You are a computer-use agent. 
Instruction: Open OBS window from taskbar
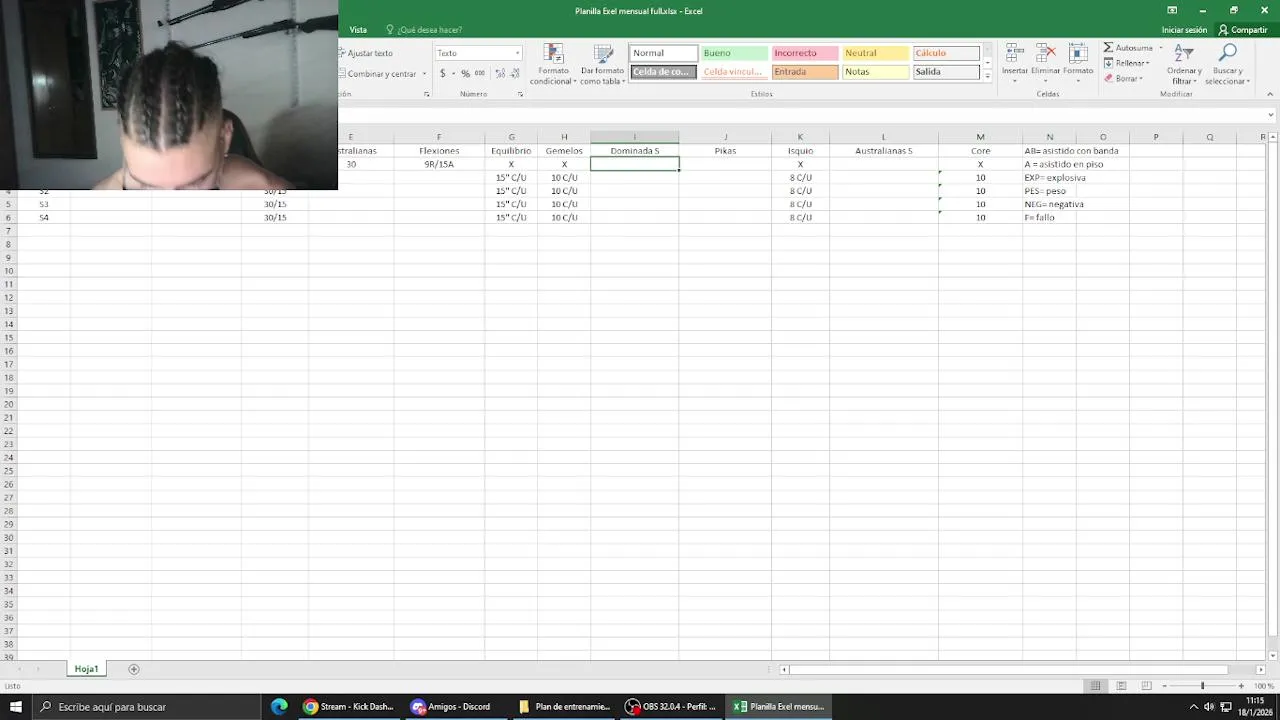click(x=671, y=706)
